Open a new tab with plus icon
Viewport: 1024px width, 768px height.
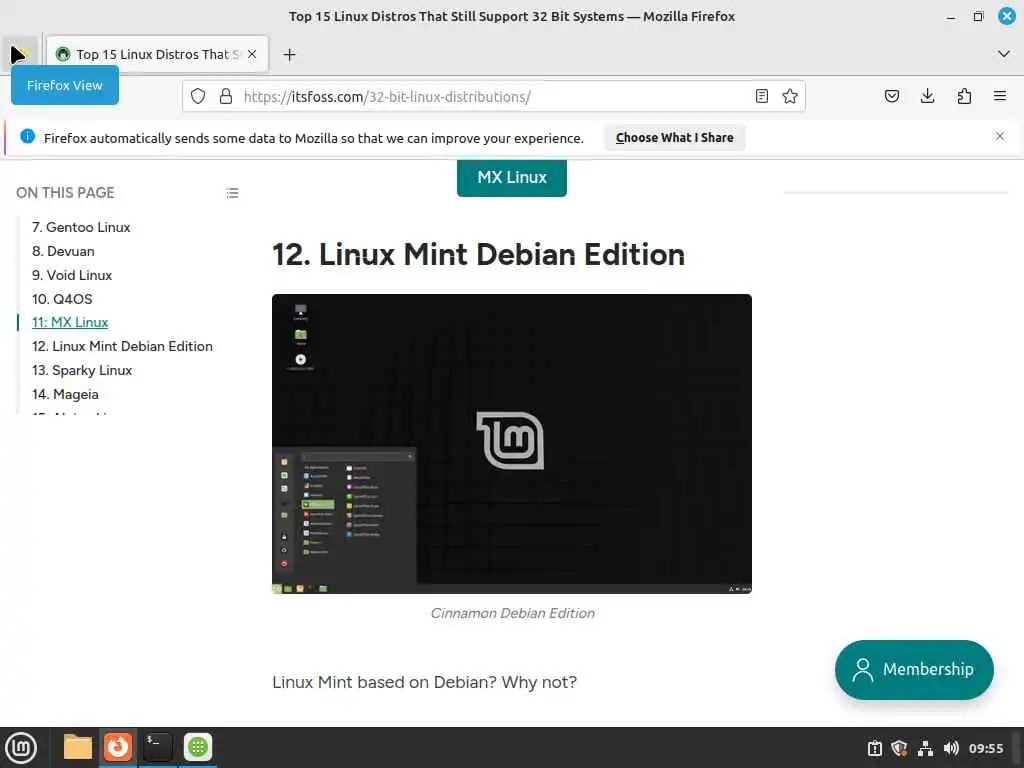click(289, 54)
